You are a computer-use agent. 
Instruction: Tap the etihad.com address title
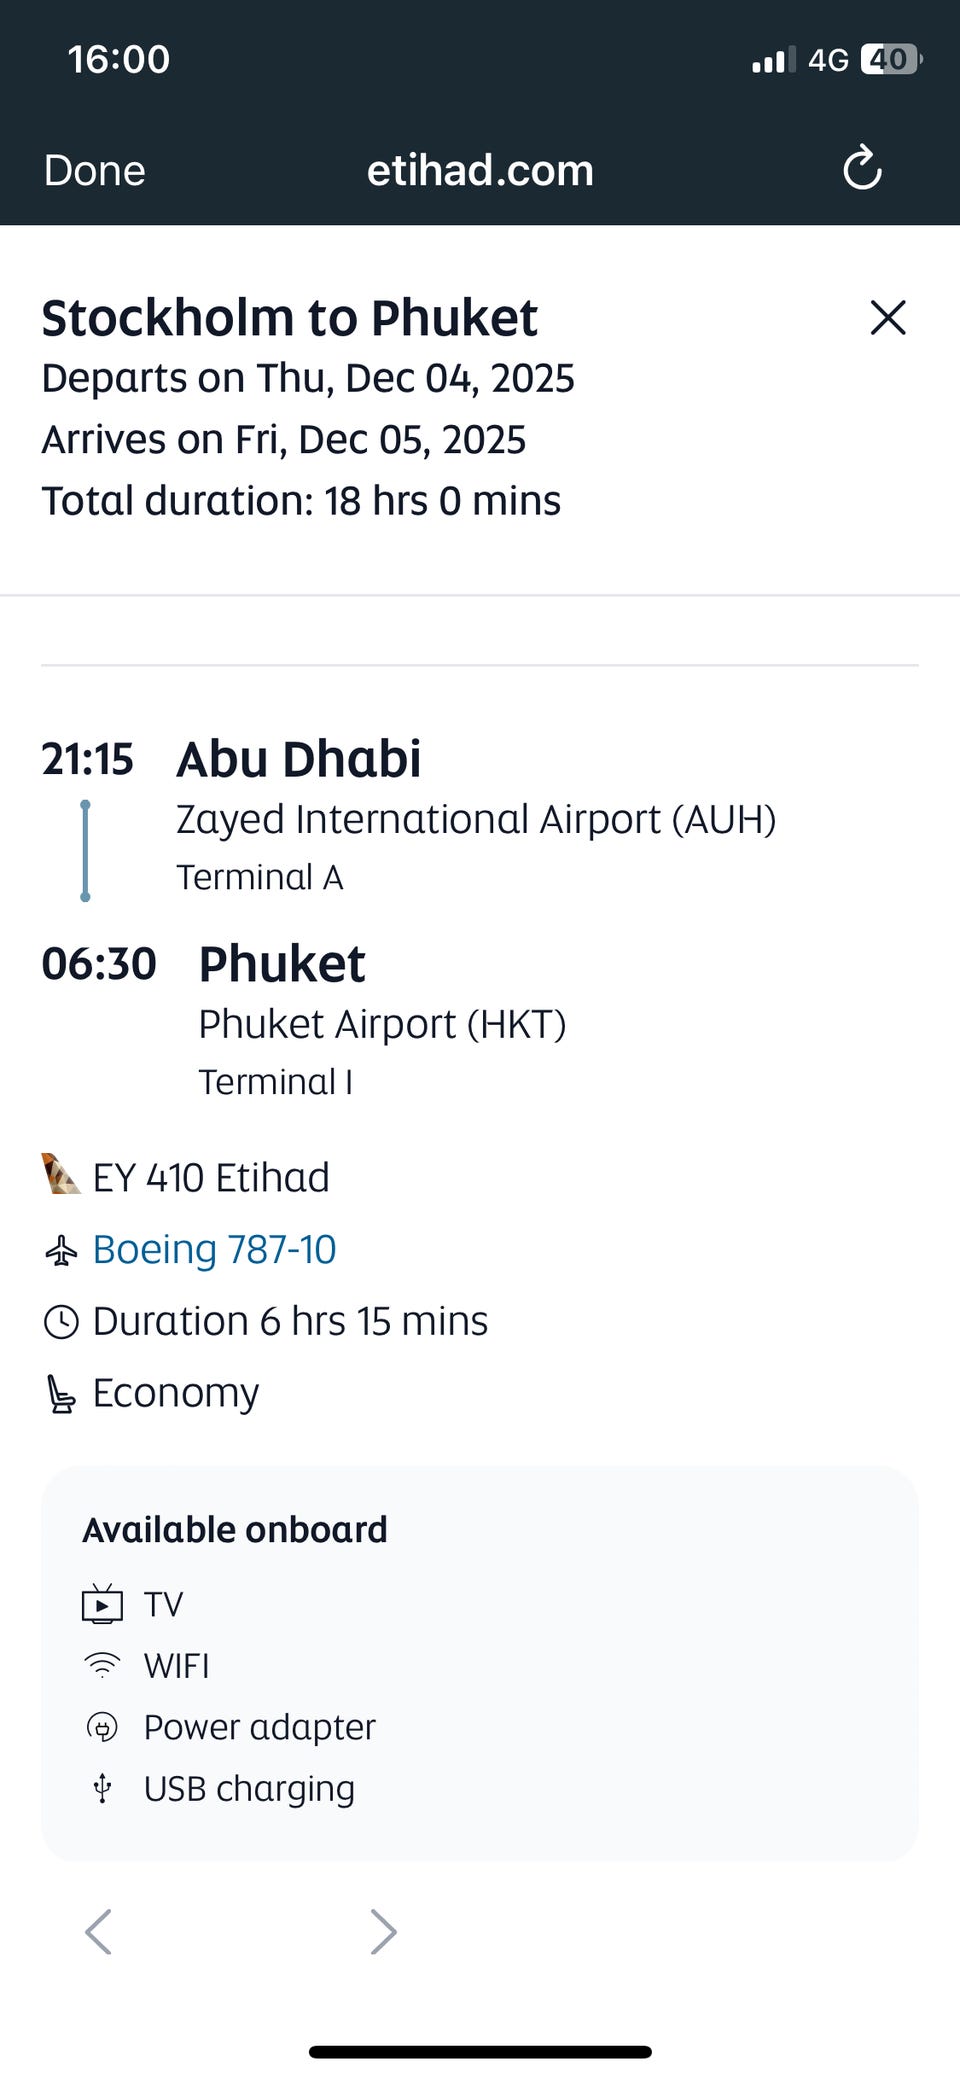480,171
